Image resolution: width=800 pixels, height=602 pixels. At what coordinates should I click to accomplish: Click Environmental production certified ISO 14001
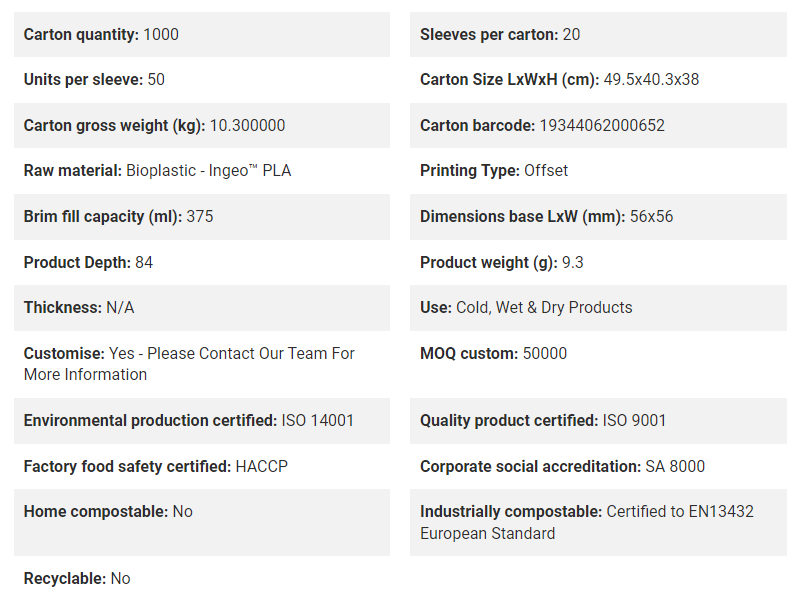pos(189,420)
